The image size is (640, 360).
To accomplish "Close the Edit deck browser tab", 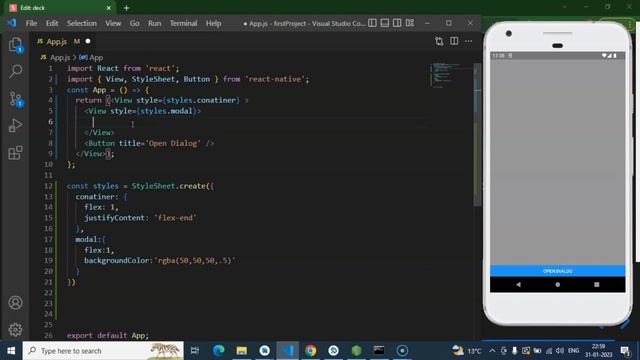I will [109, 8].
